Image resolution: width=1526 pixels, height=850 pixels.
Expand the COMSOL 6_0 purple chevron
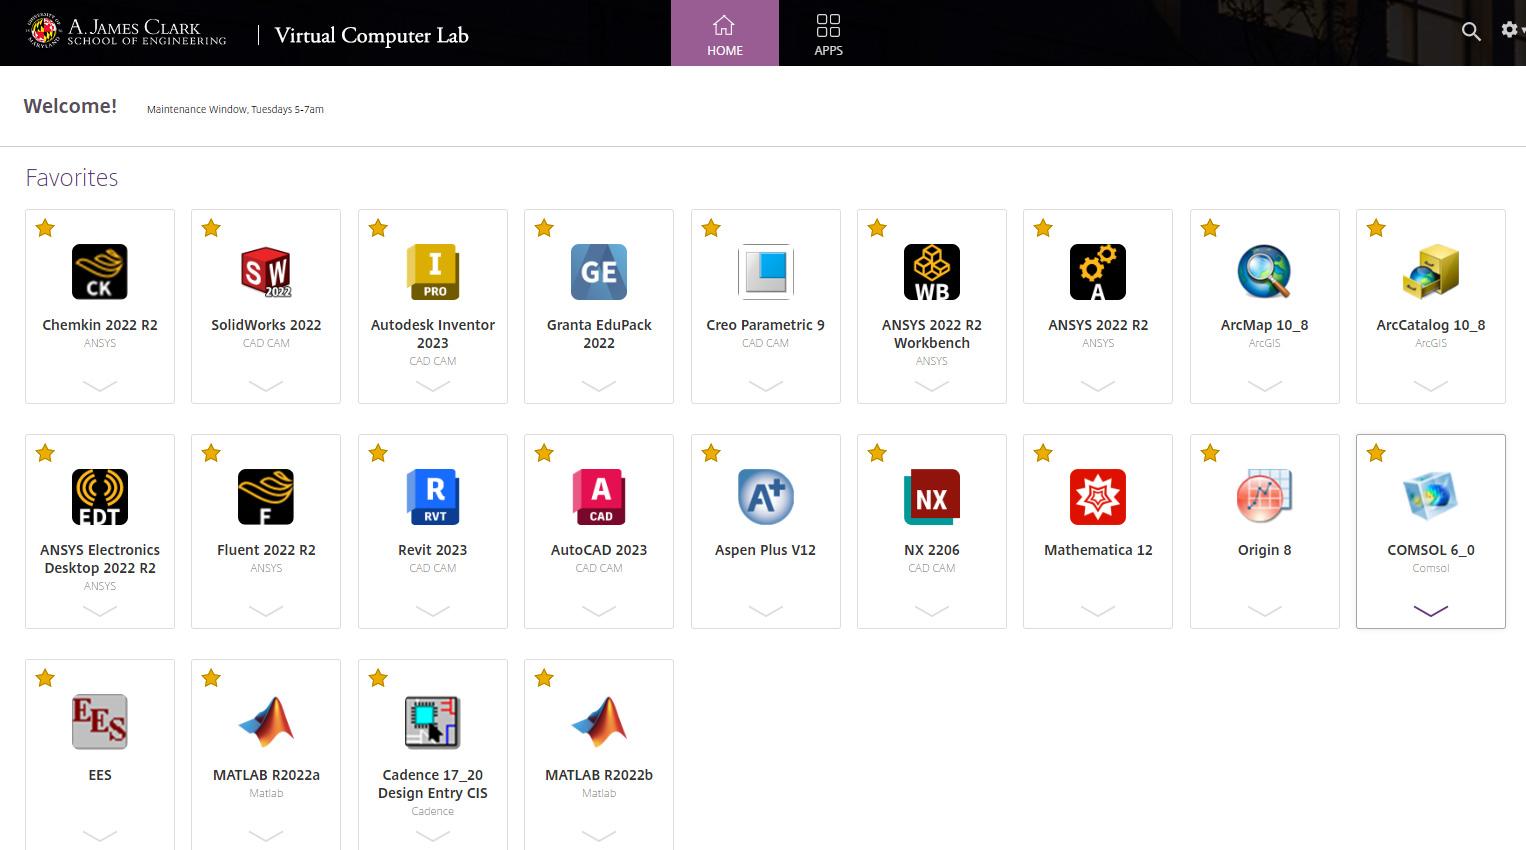coord(1431,611)
